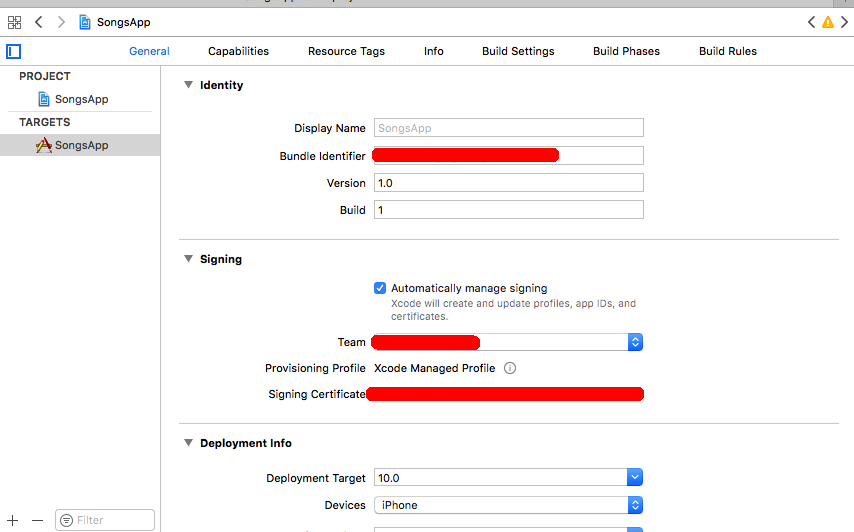Click the TARGETS section header
The height and width of the screenshot is (532, 854).
point(45,122)
